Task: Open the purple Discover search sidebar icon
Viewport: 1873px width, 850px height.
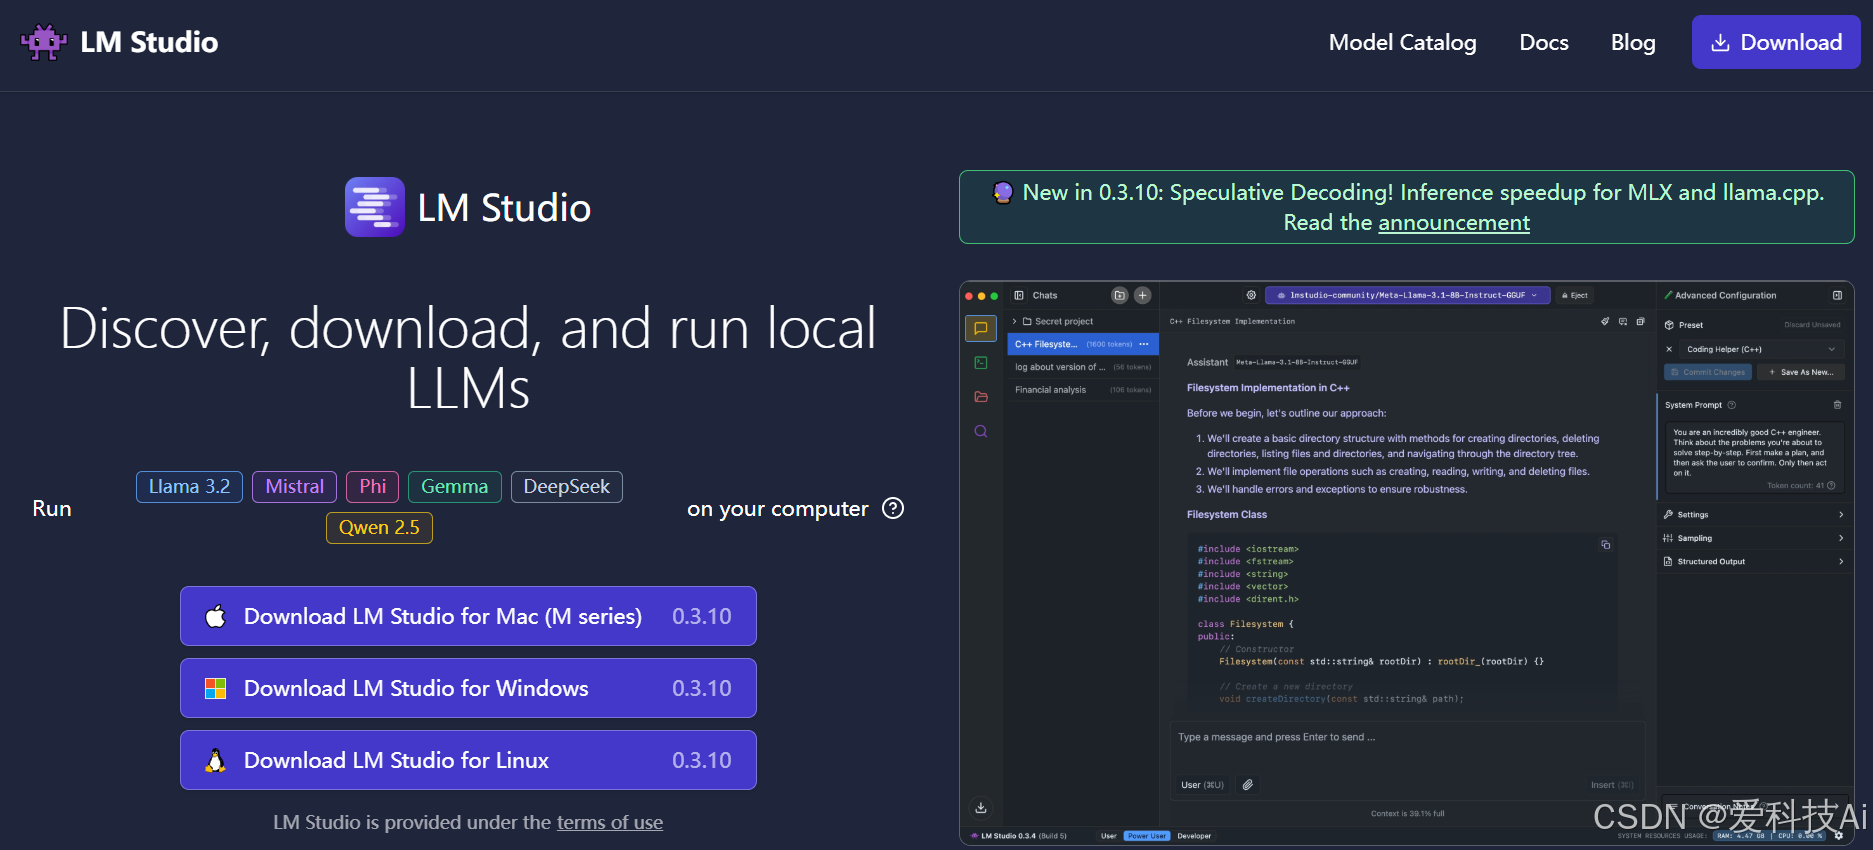Action: (x=981, y=431)
